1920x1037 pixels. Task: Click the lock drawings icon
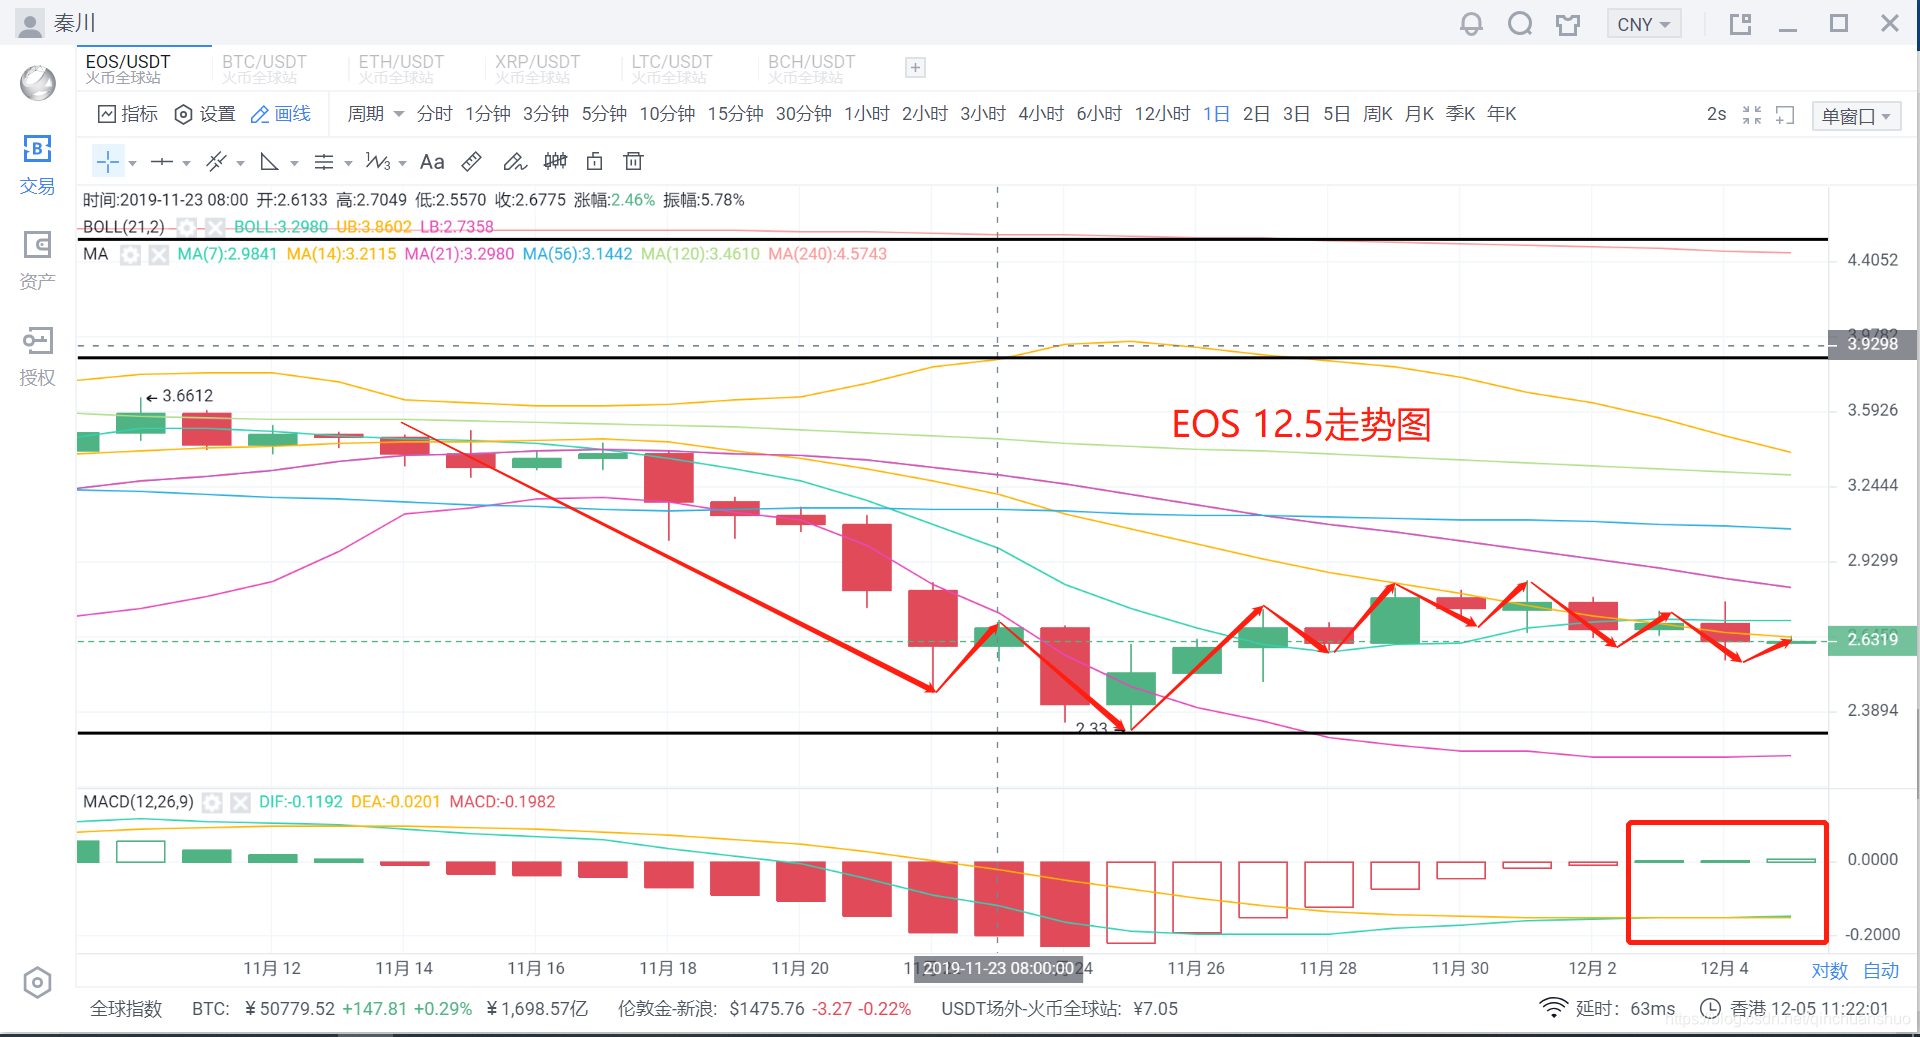tap(595, 161)
